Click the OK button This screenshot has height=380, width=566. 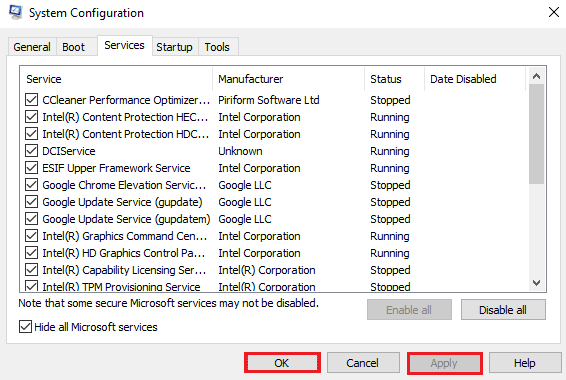282,363
